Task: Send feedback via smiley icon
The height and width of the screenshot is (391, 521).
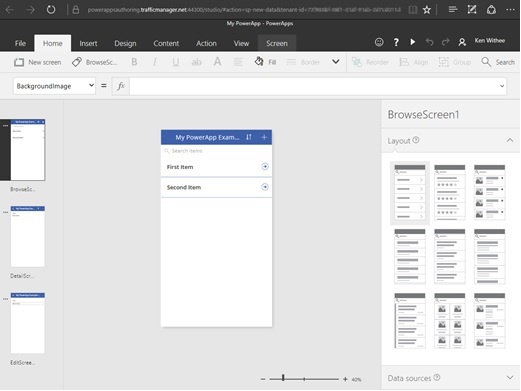Action: tap(379, 42)
